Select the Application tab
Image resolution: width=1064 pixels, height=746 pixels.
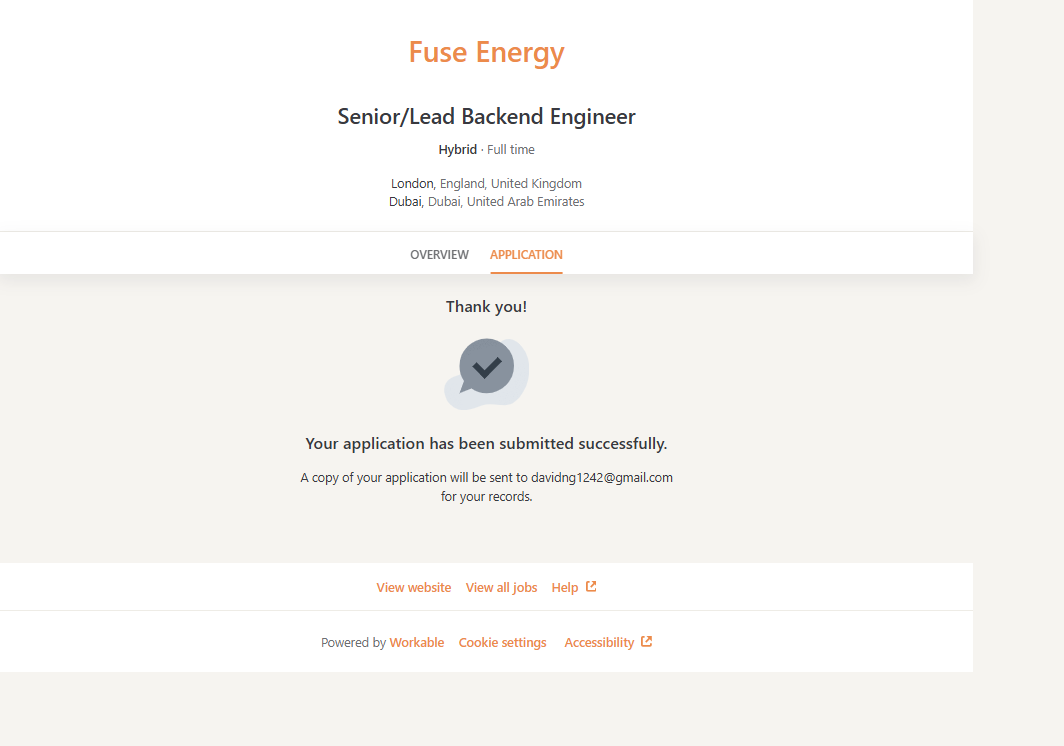[526, 255]
